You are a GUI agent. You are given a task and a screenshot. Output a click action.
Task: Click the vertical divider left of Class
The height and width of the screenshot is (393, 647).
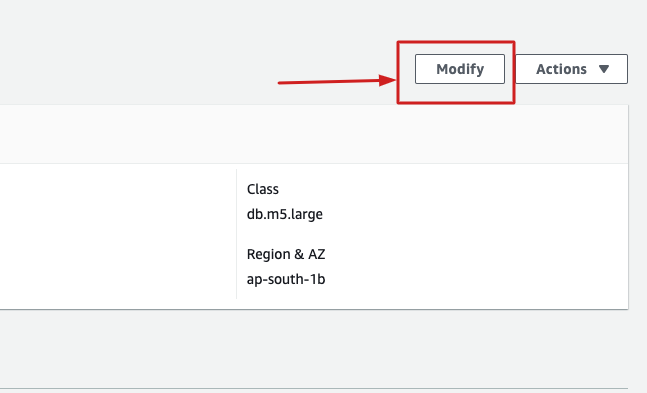[x=236, y=233]
